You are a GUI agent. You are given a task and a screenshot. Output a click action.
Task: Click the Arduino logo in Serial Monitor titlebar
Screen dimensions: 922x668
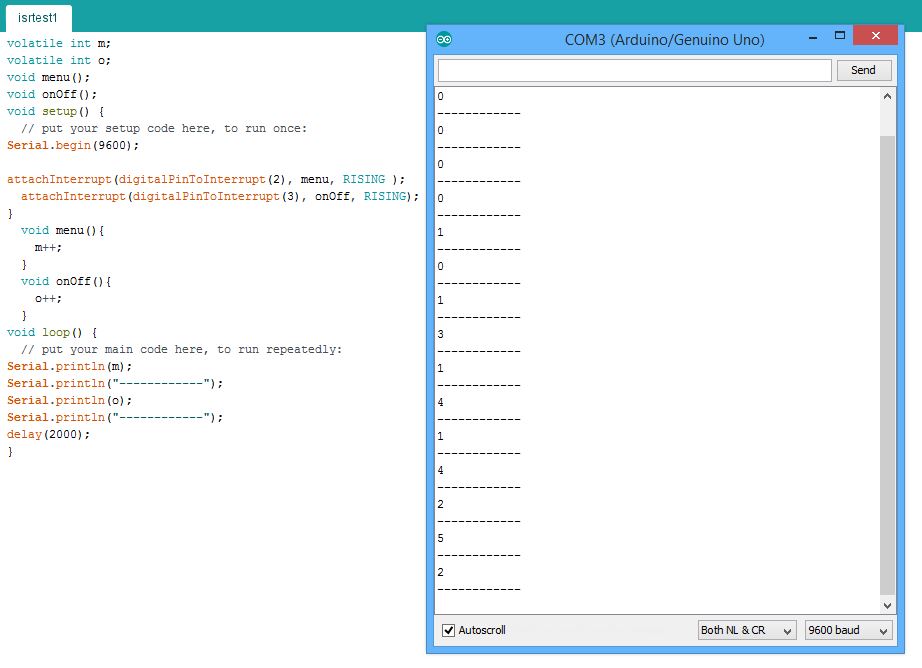443,38
